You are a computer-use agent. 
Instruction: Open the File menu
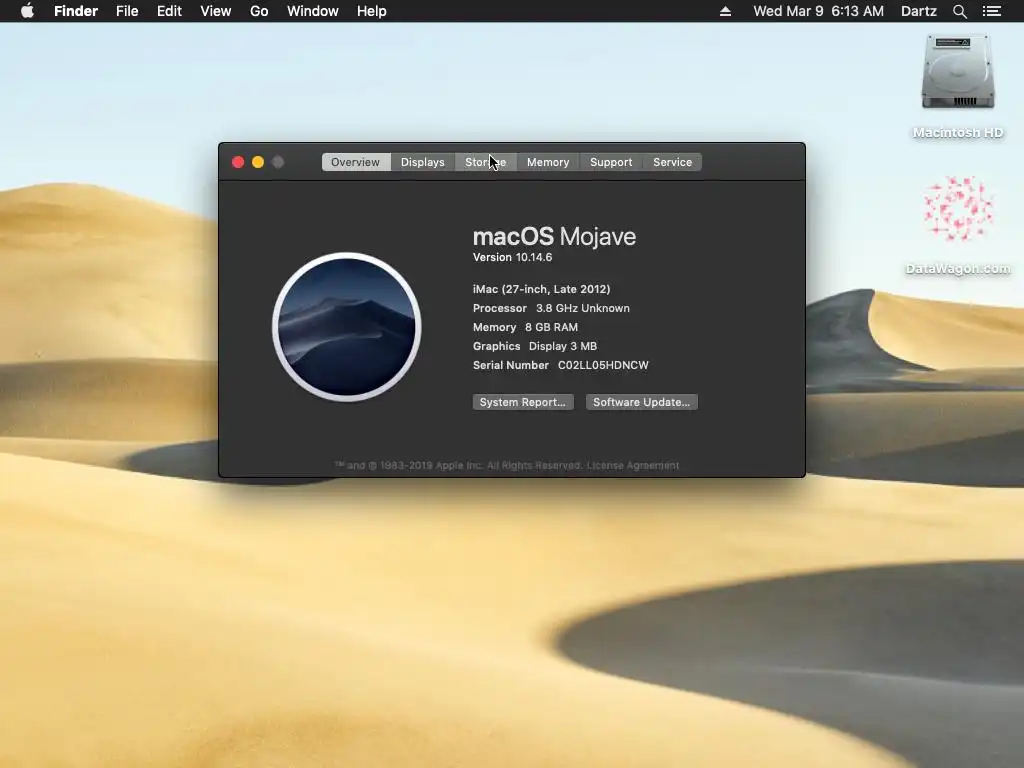point(127,11)
